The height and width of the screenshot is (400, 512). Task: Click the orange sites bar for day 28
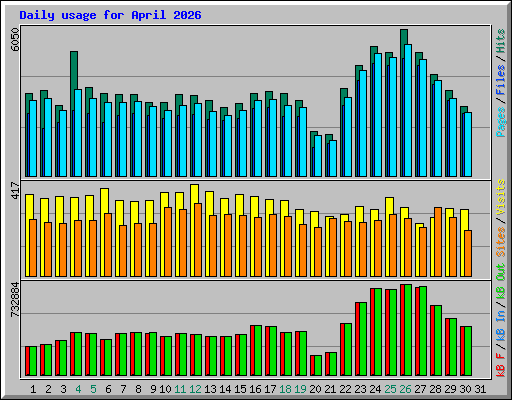(x=438, y=242)
